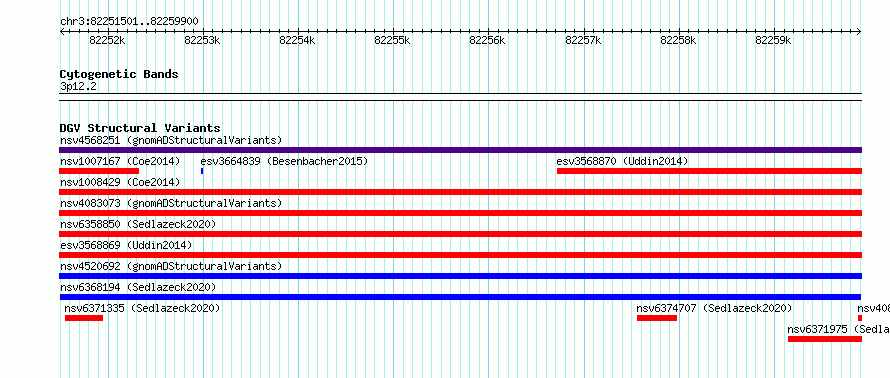890x378 pixels.
Task: Open the nsv6358850 (Sedlazeck2020) label
Action: pyautogui.click(x=138, y=224)
